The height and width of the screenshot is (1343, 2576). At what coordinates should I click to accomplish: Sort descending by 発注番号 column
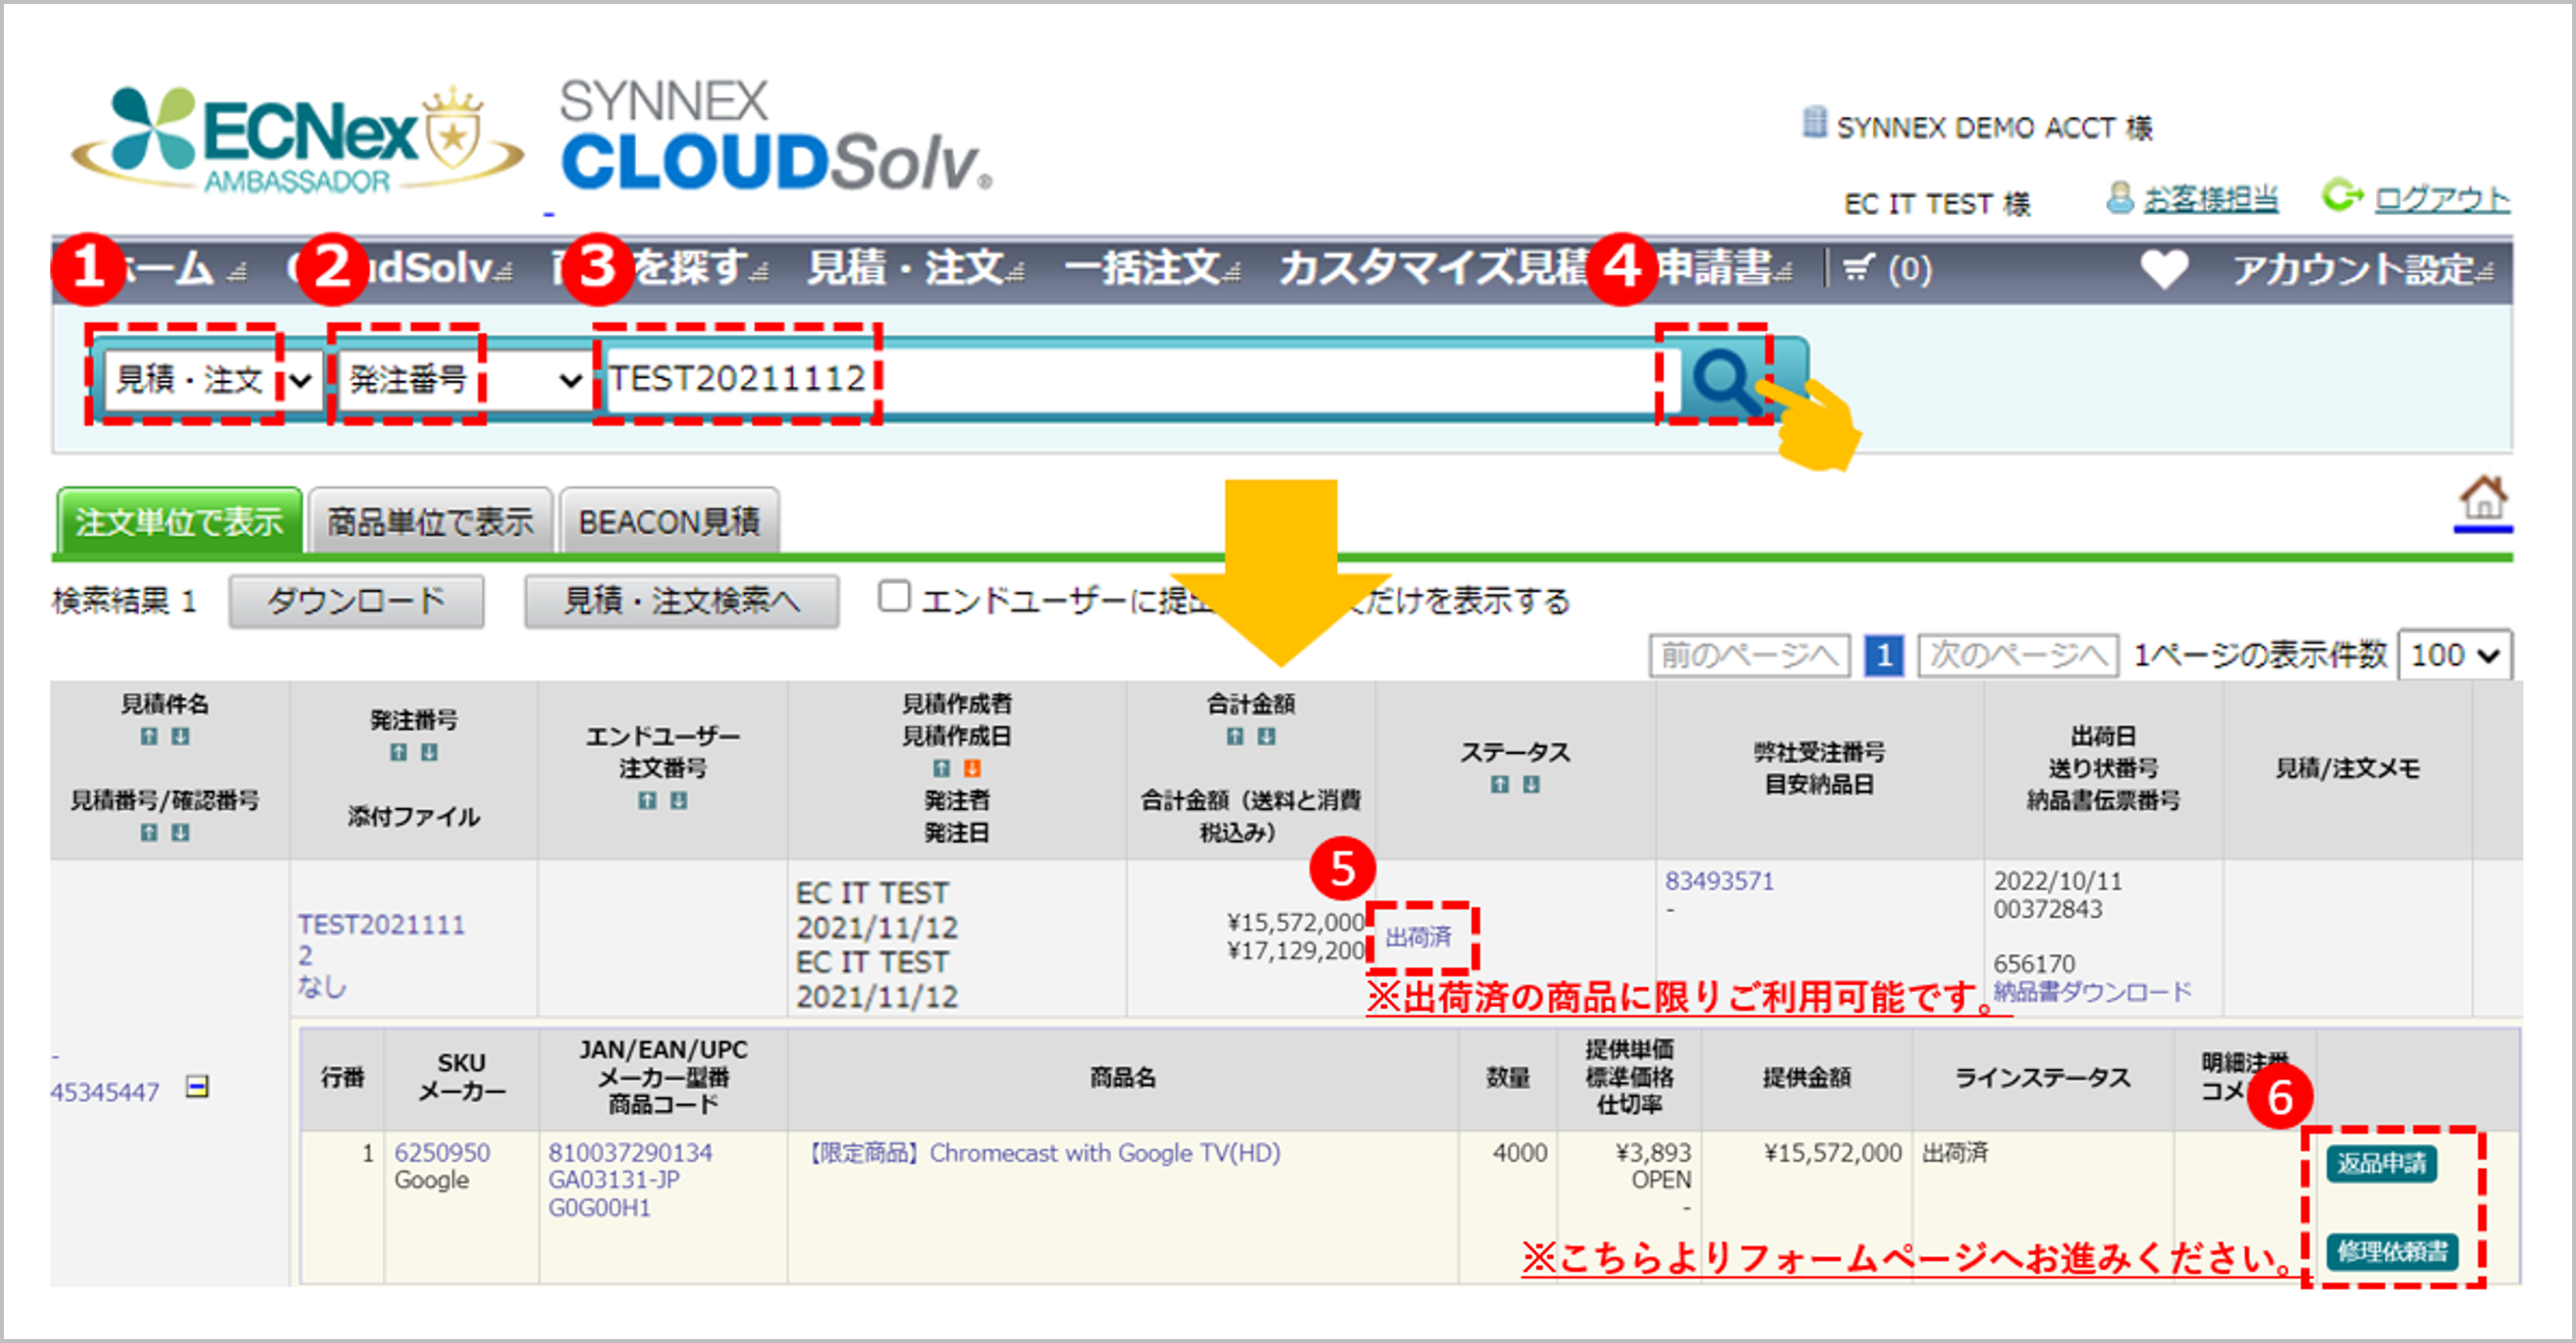pos(429,753)
